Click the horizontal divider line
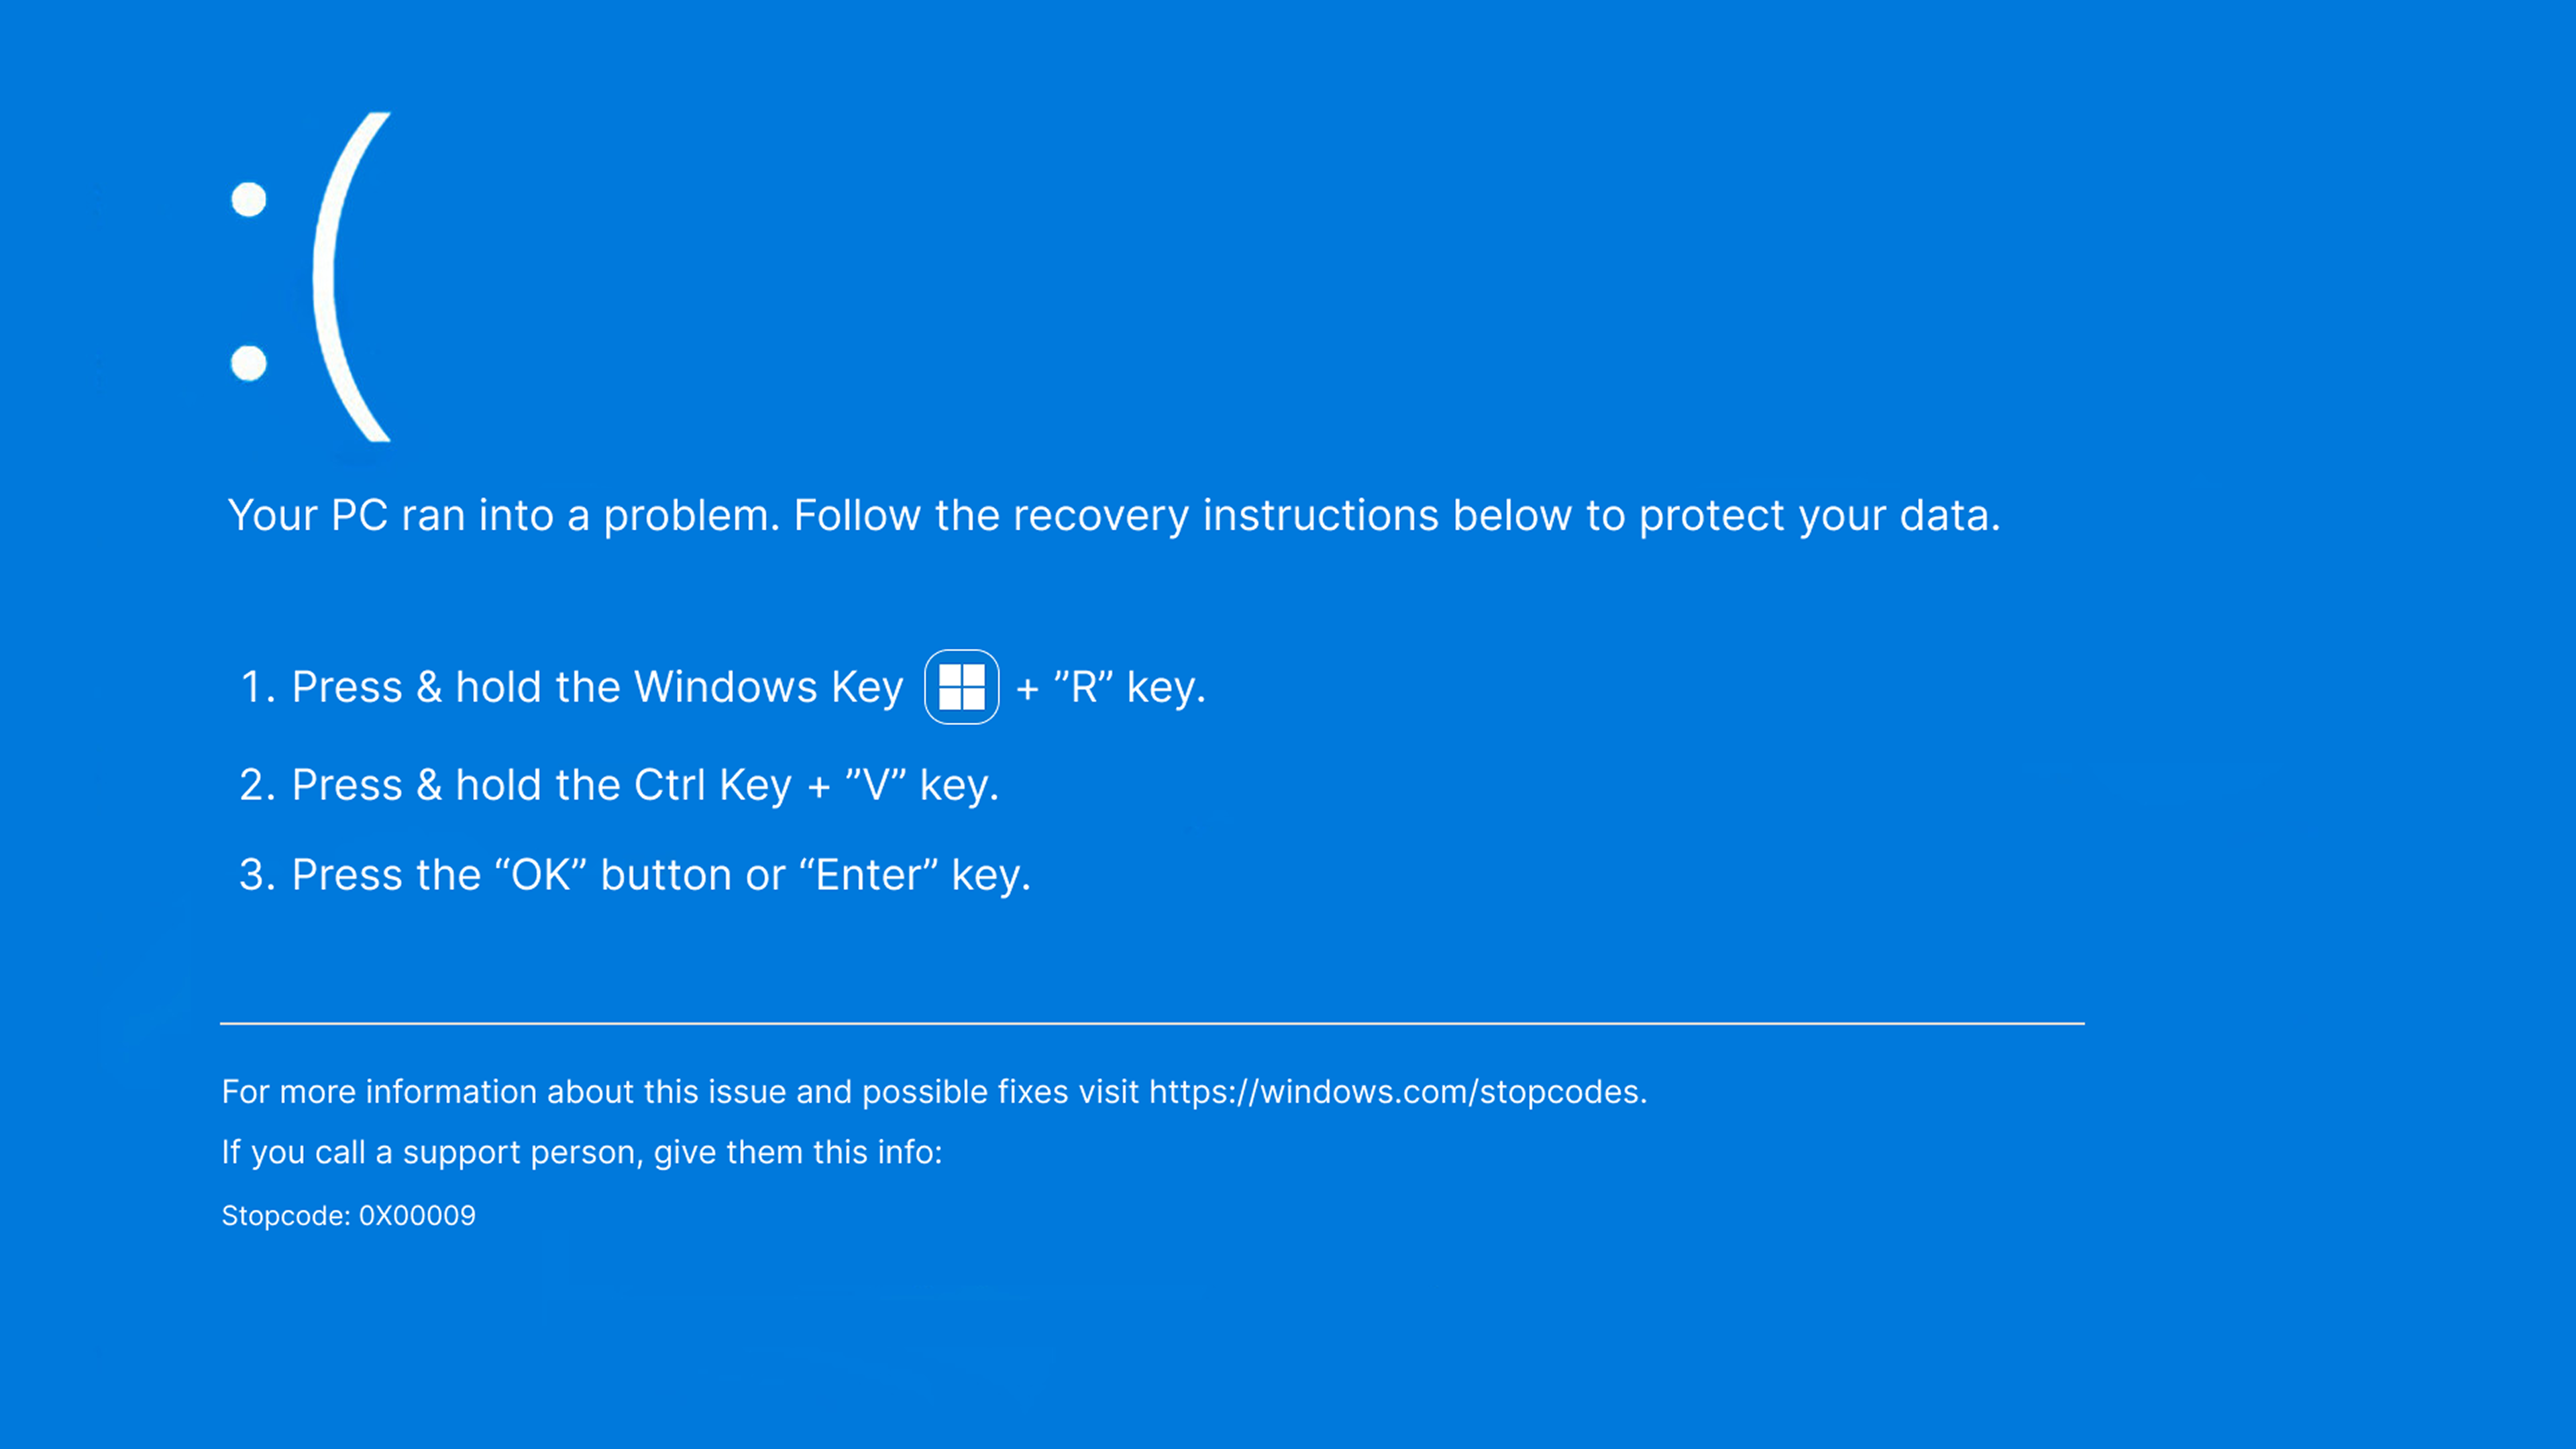This screenshot has height=1449, width=2576. point(1152,1023)
